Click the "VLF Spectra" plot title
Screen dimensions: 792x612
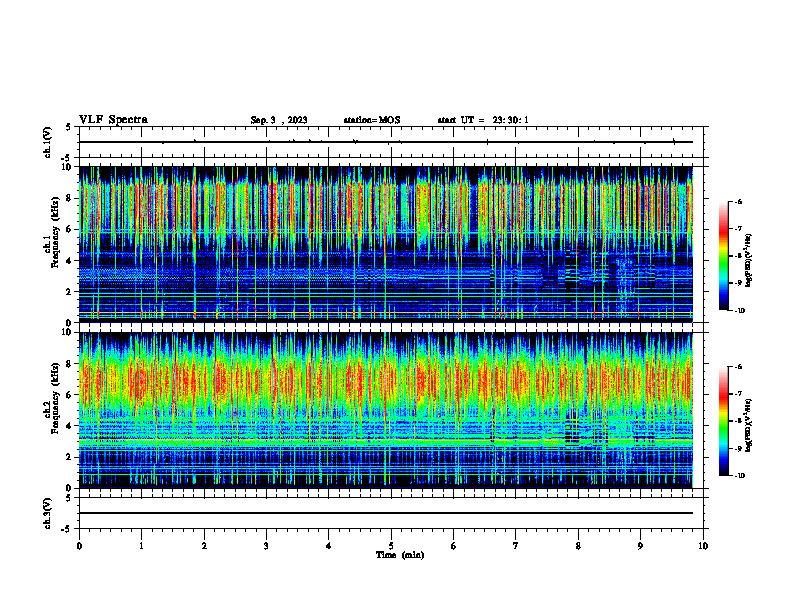tap(113, 120)
